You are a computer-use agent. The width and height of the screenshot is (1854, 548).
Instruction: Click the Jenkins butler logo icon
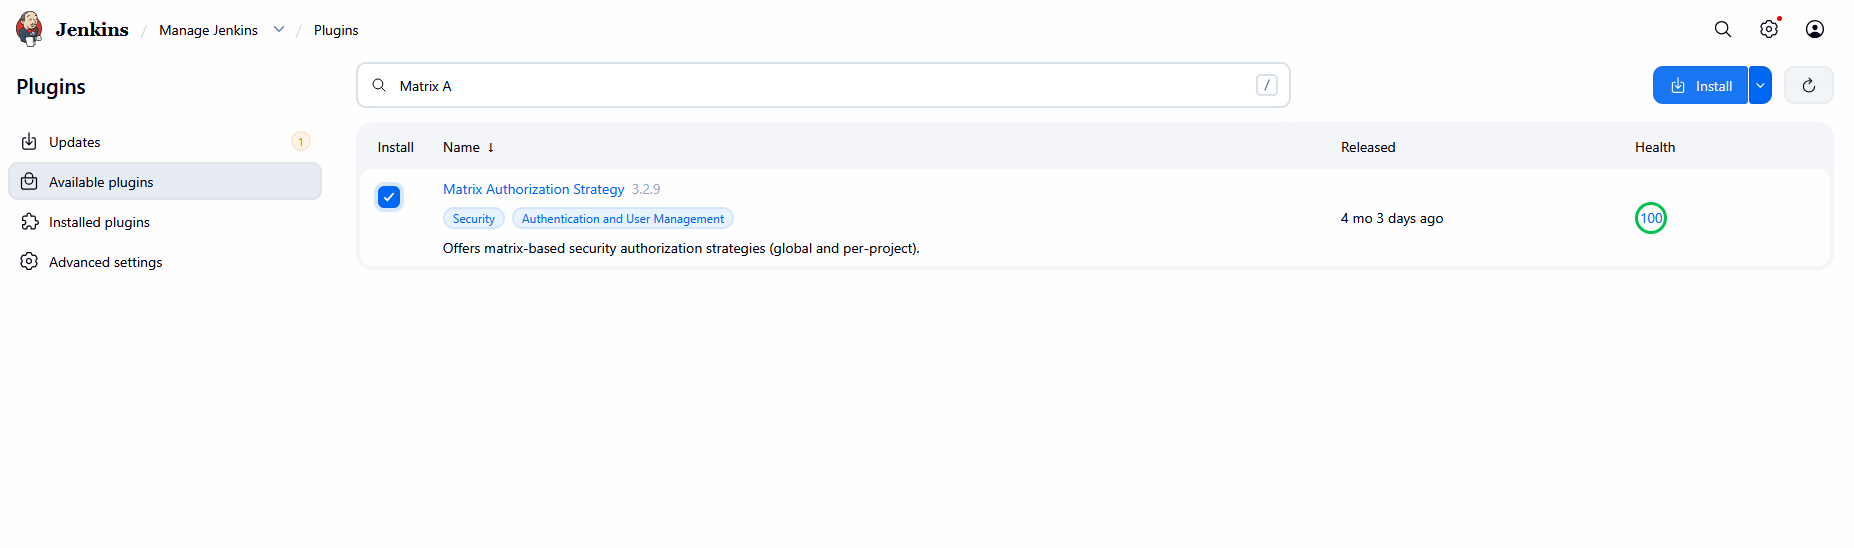coord(30,29)
